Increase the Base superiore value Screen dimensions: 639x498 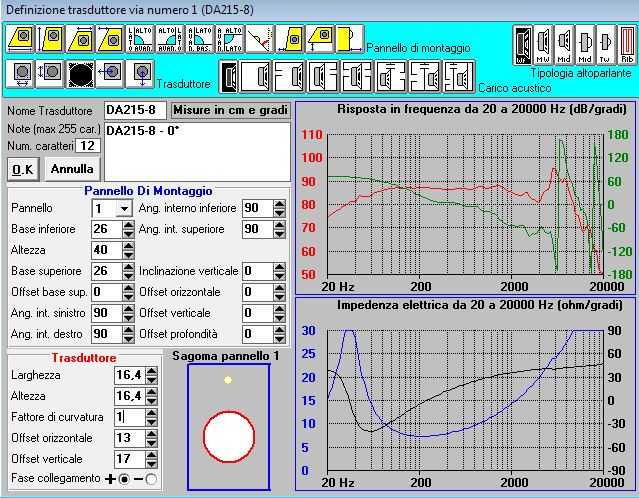(x=128, y=267)
